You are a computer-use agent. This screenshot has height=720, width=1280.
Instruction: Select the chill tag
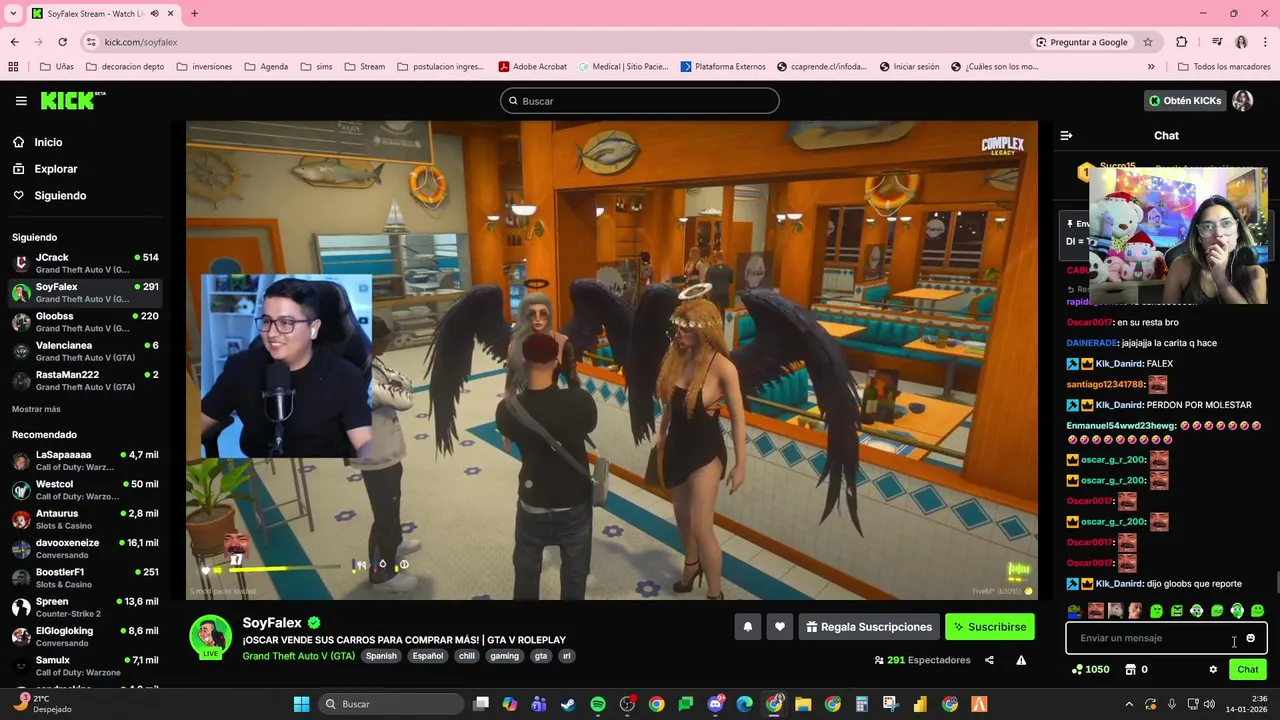(x=467, y=656)
